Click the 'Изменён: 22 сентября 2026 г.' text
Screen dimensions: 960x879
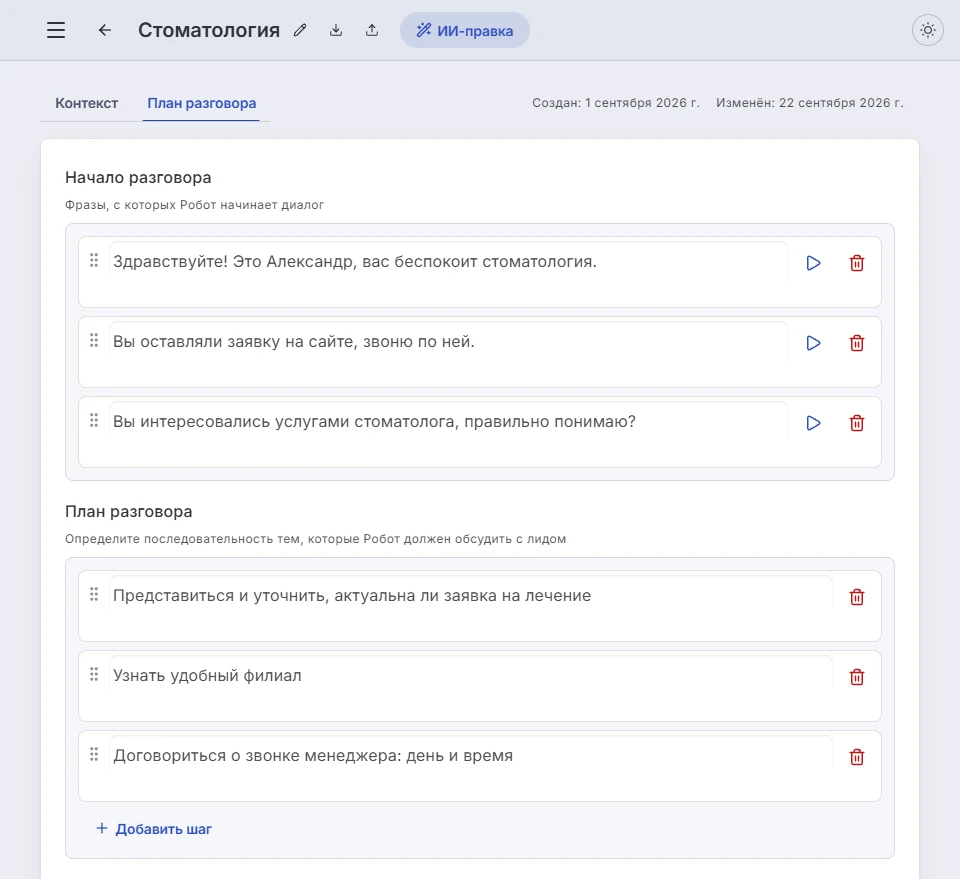(809, 103)
